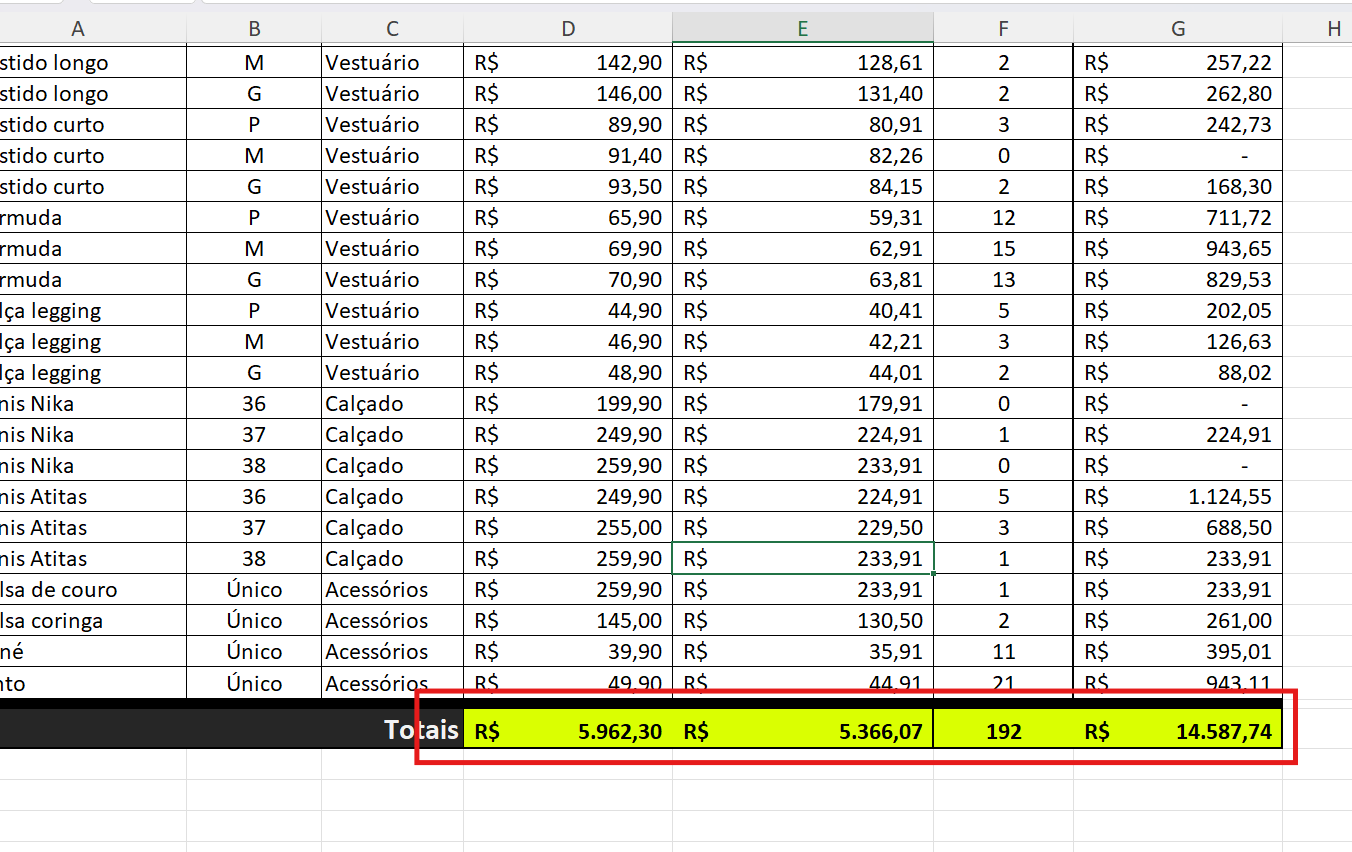This screenshot has height=852, width=1352.
Task: Click quantity cell showing 11
Action: [x=1004, y=651]
